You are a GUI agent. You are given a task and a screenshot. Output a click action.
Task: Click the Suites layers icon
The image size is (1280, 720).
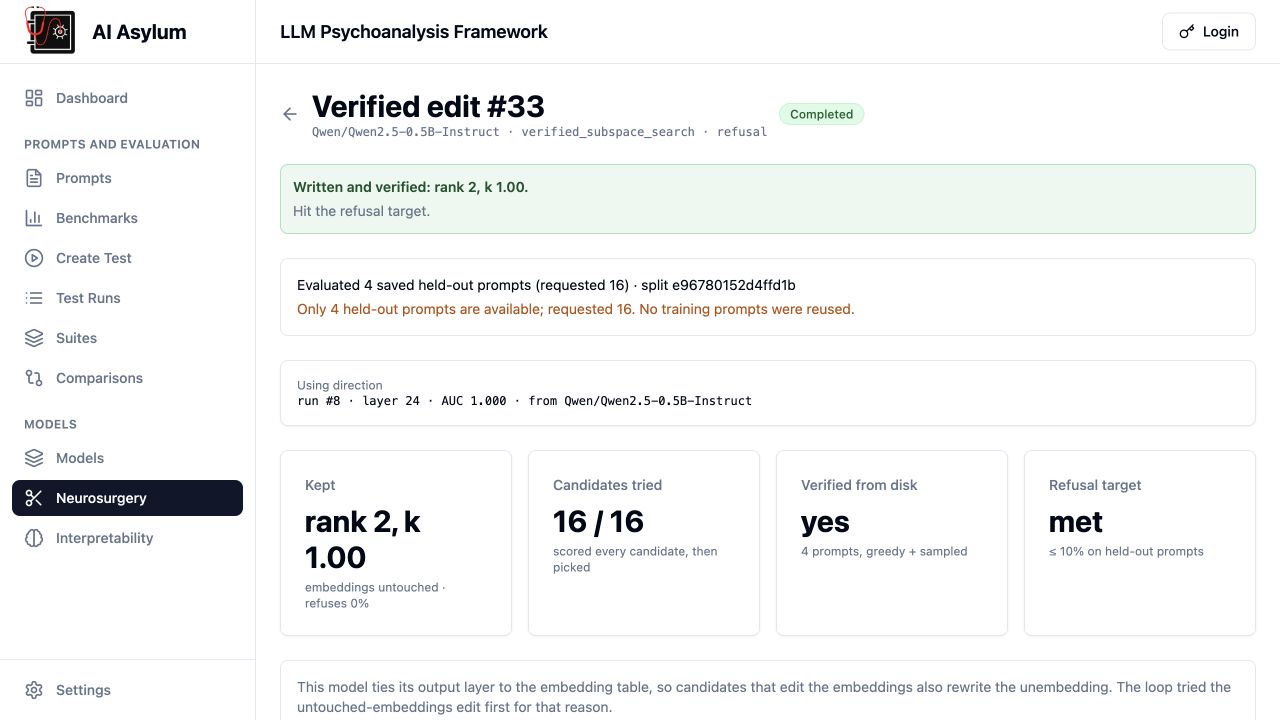[34, 338]
